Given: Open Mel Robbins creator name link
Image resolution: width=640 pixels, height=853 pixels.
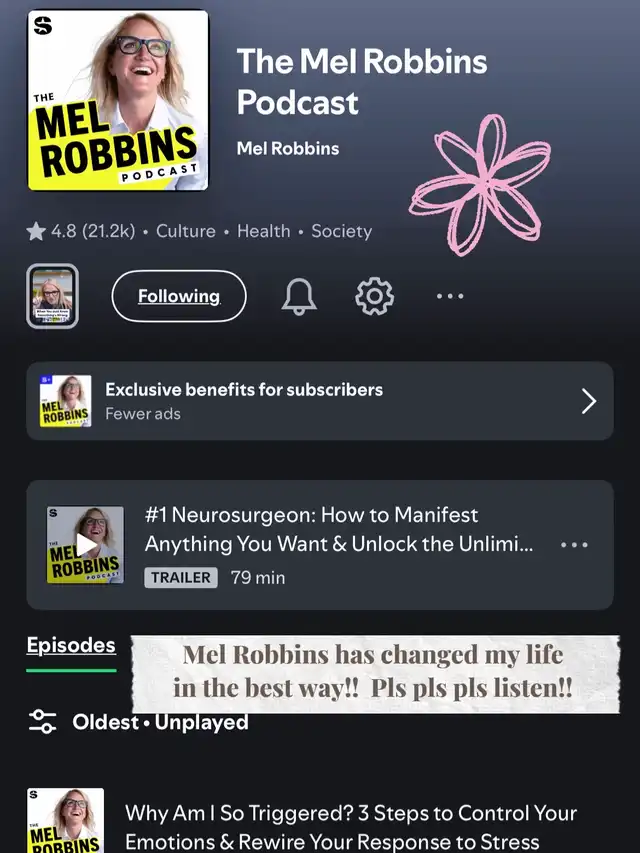Looking at the screenshot, I should click(x=288, y=149).
